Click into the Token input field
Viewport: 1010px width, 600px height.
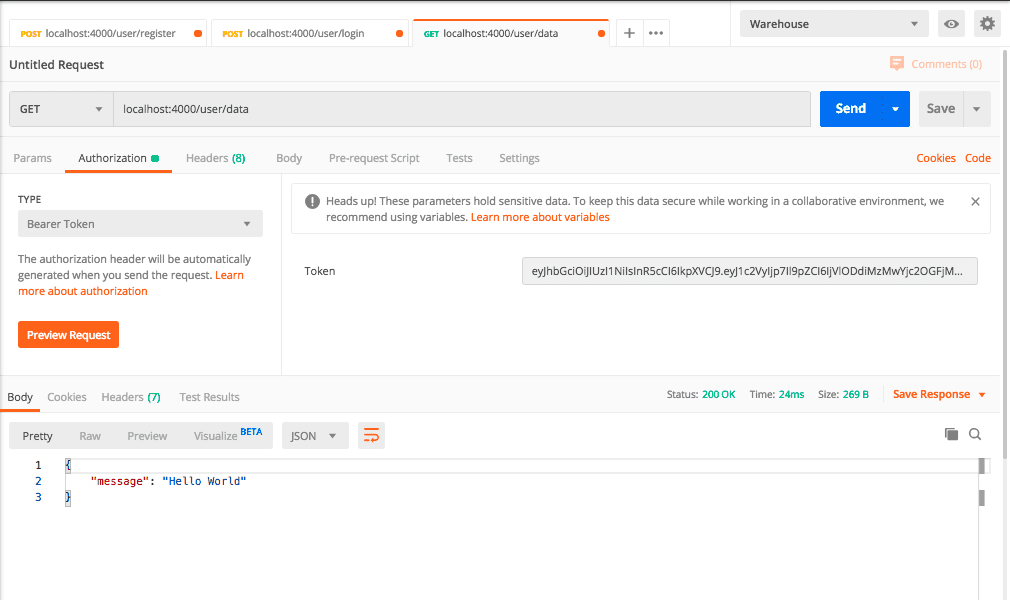749,271
